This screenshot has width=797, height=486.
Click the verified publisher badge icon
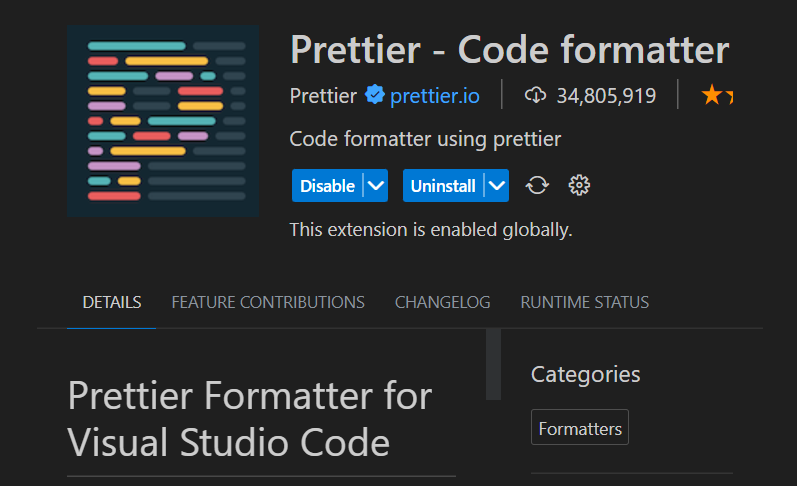pyautogui.click(x=375, y=95)
